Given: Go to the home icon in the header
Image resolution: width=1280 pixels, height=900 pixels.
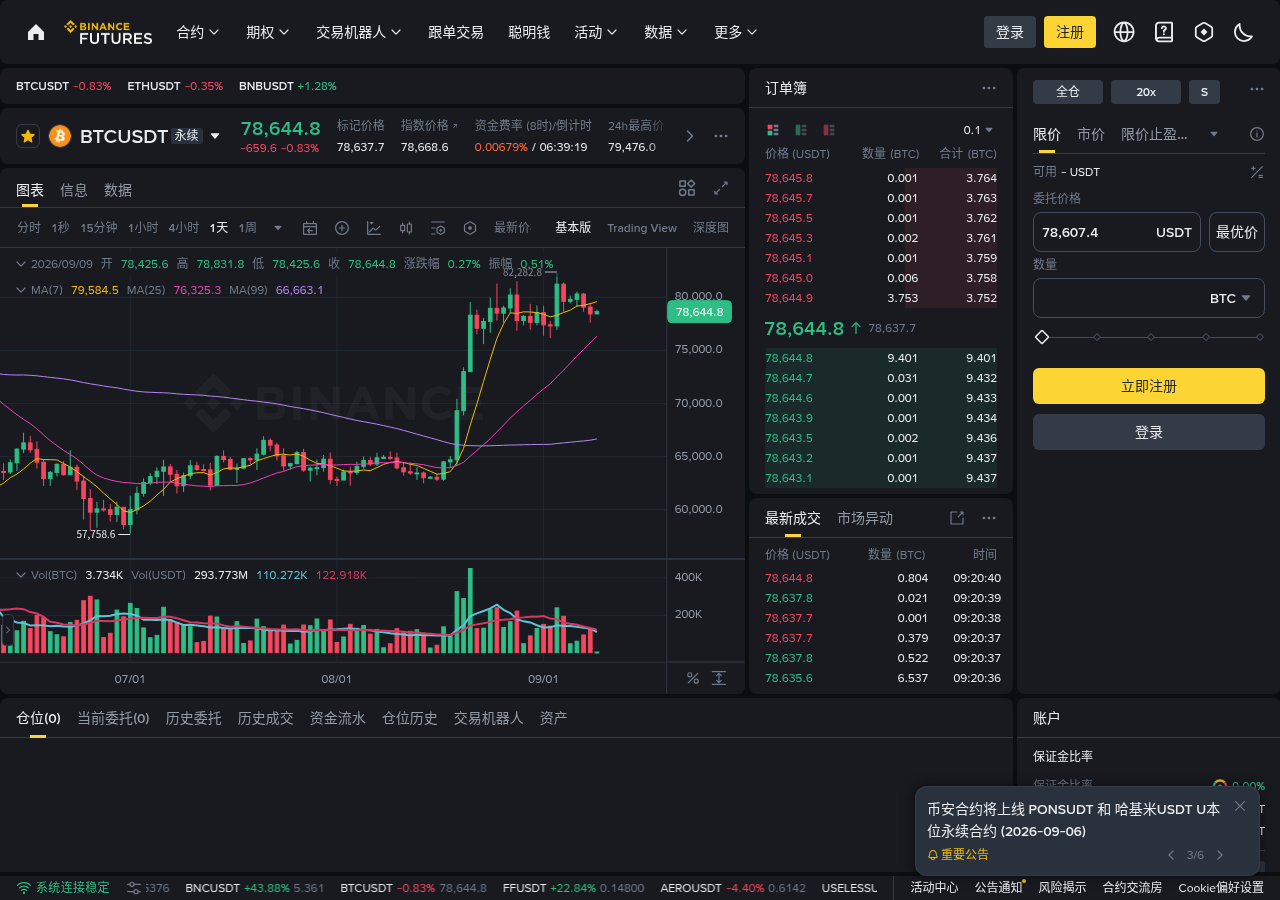Looking at the screenshot, I should tap(36, 32).
